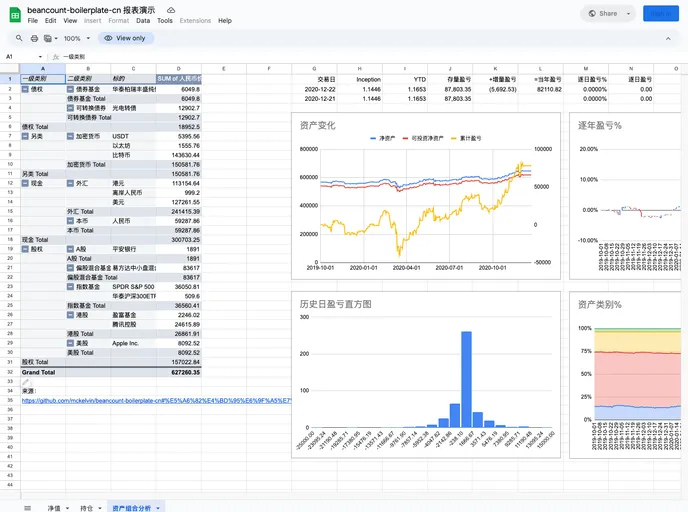The height and width of the screenshot is (512, 688).
Task: Open the github.com beancount-boilerplate-cn link
Action: pyautogui.click(x=156, y=401)
